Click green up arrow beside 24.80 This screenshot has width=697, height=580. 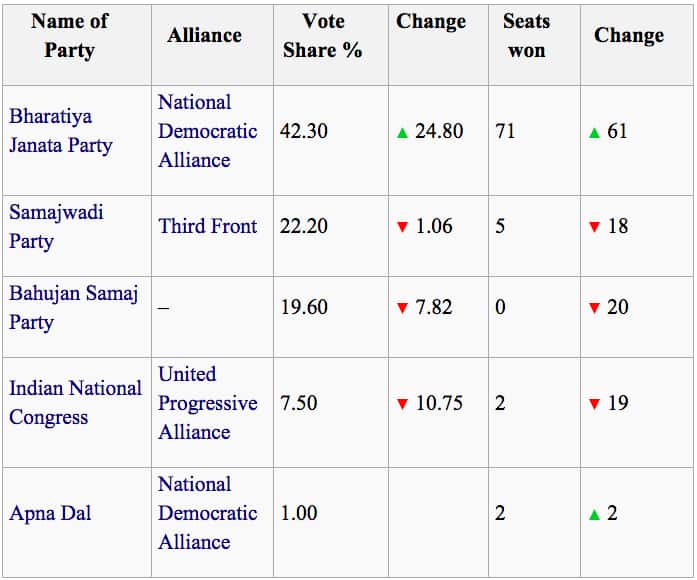tap(403, 132)
